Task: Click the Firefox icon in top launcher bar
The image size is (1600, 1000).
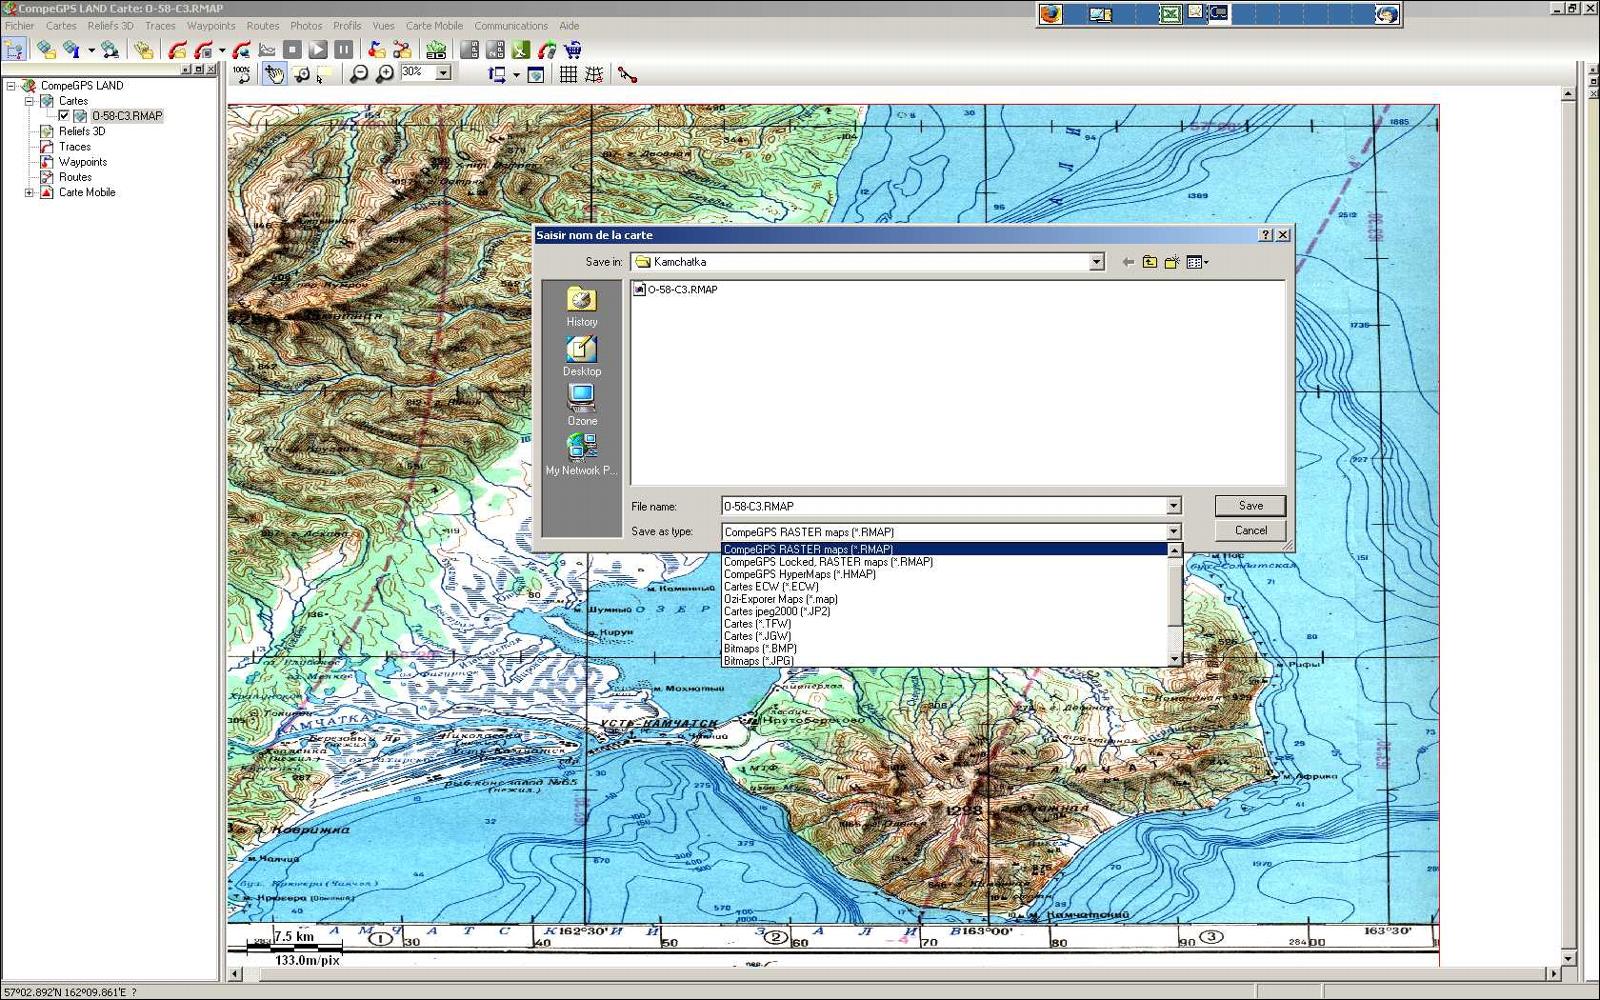Action: [x=1050, y=14]
